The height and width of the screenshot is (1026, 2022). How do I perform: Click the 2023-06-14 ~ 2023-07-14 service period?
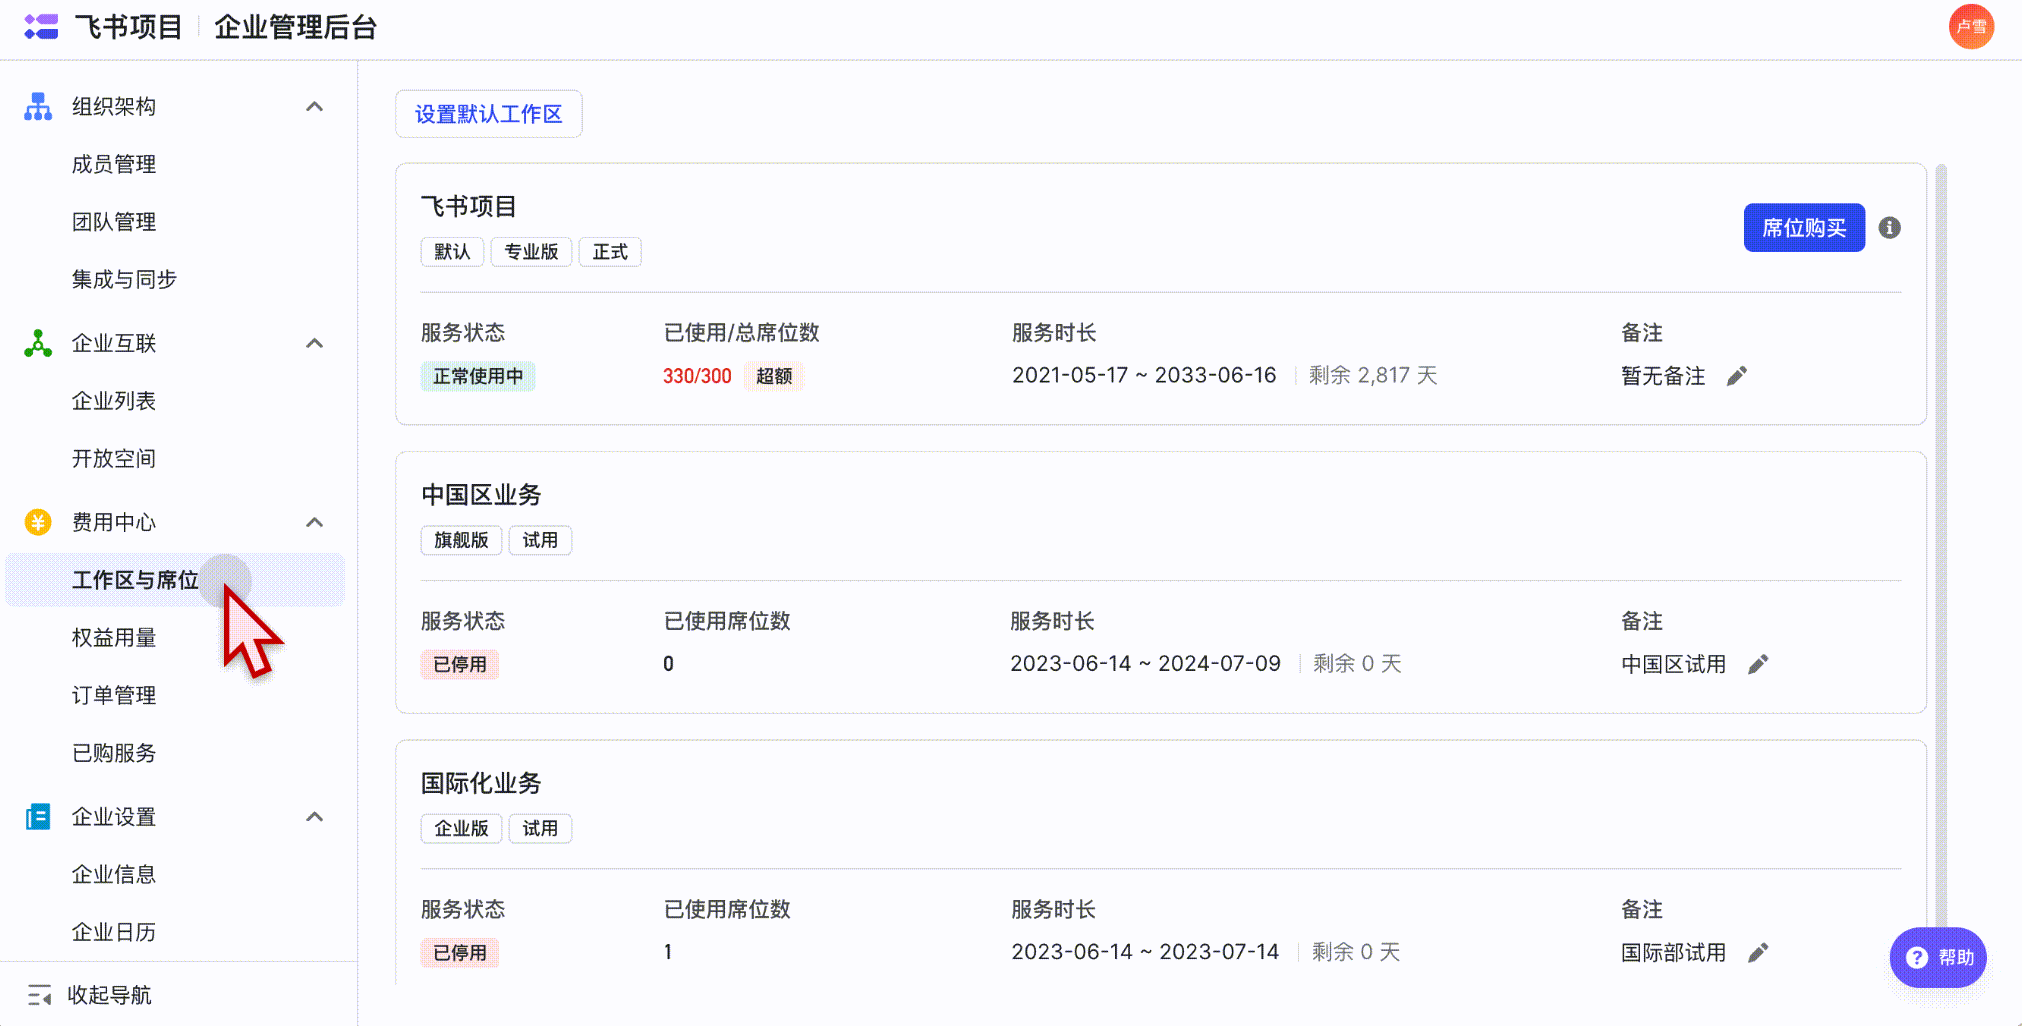click(x=1145, y=951)
